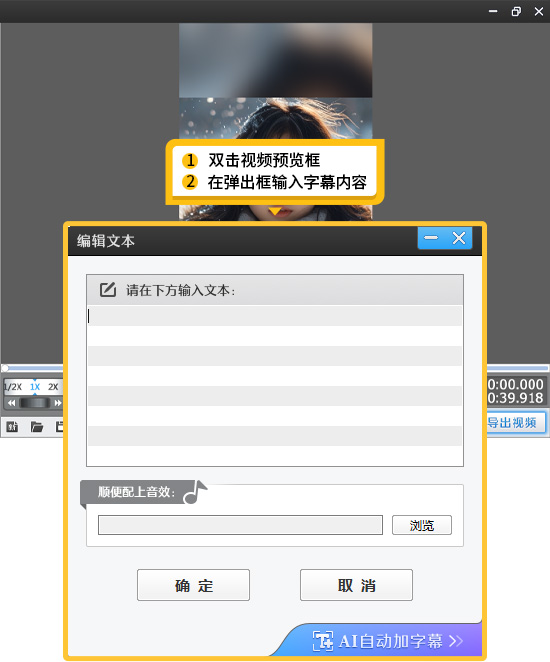Select 2X playback speed

(53, 387)
